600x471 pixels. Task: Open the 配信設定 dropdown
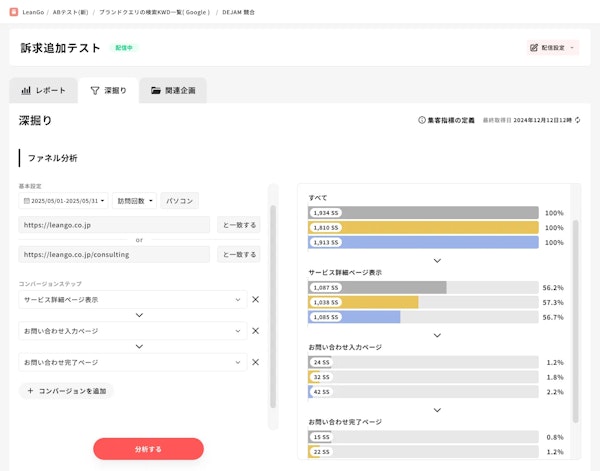tap(552, 47)
